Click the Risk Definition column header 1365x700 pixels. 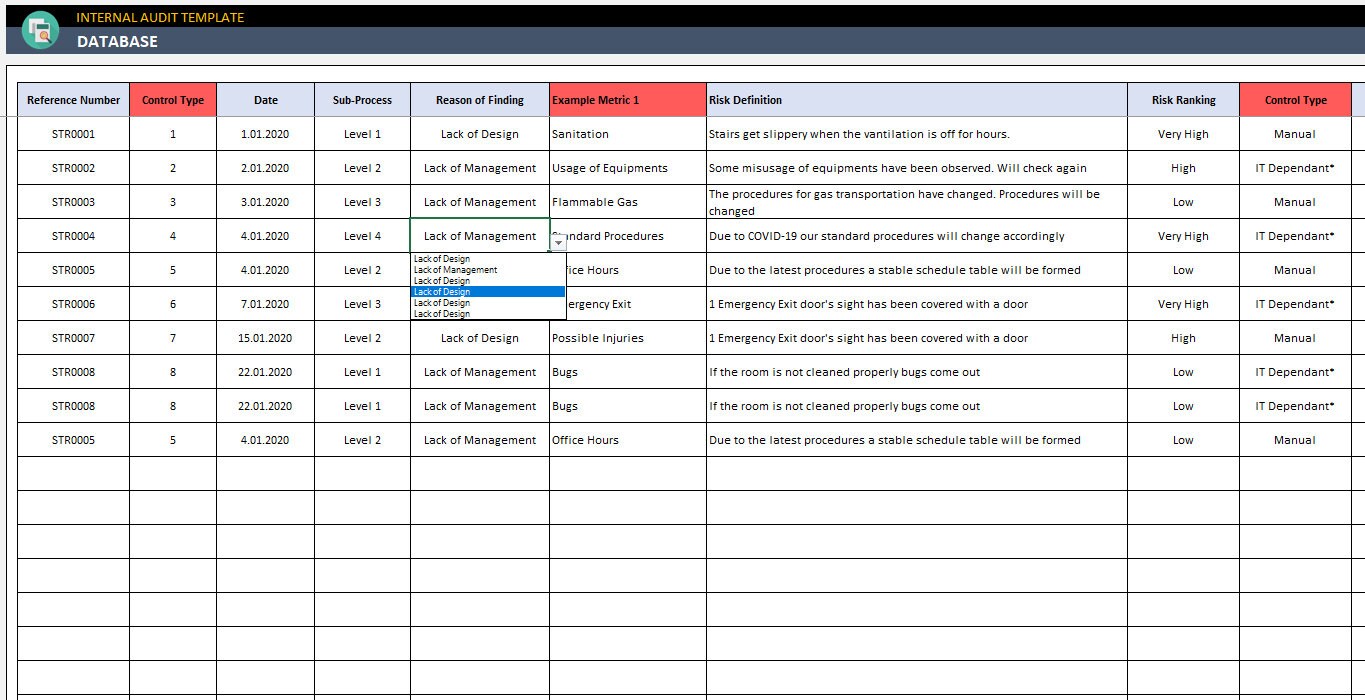917,100
